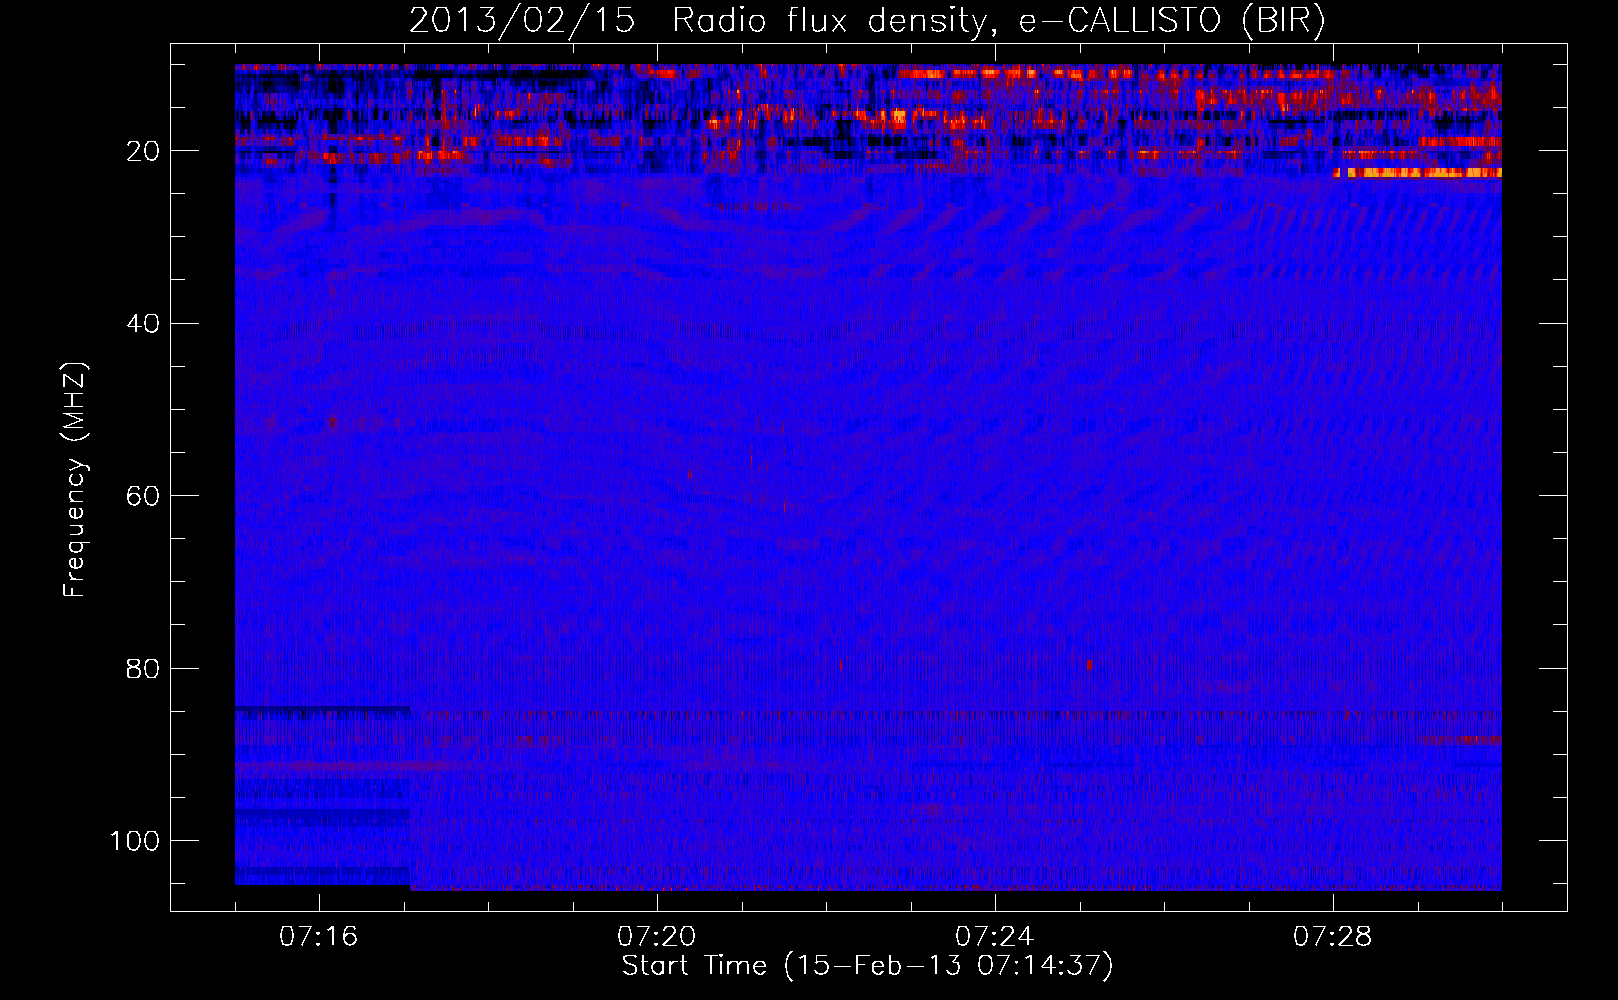Click the red dot near 80 MHz after 07:24
The height and width of the screenshot is (1000, 1618).
pyautogui.click(x=1089, y=664)
